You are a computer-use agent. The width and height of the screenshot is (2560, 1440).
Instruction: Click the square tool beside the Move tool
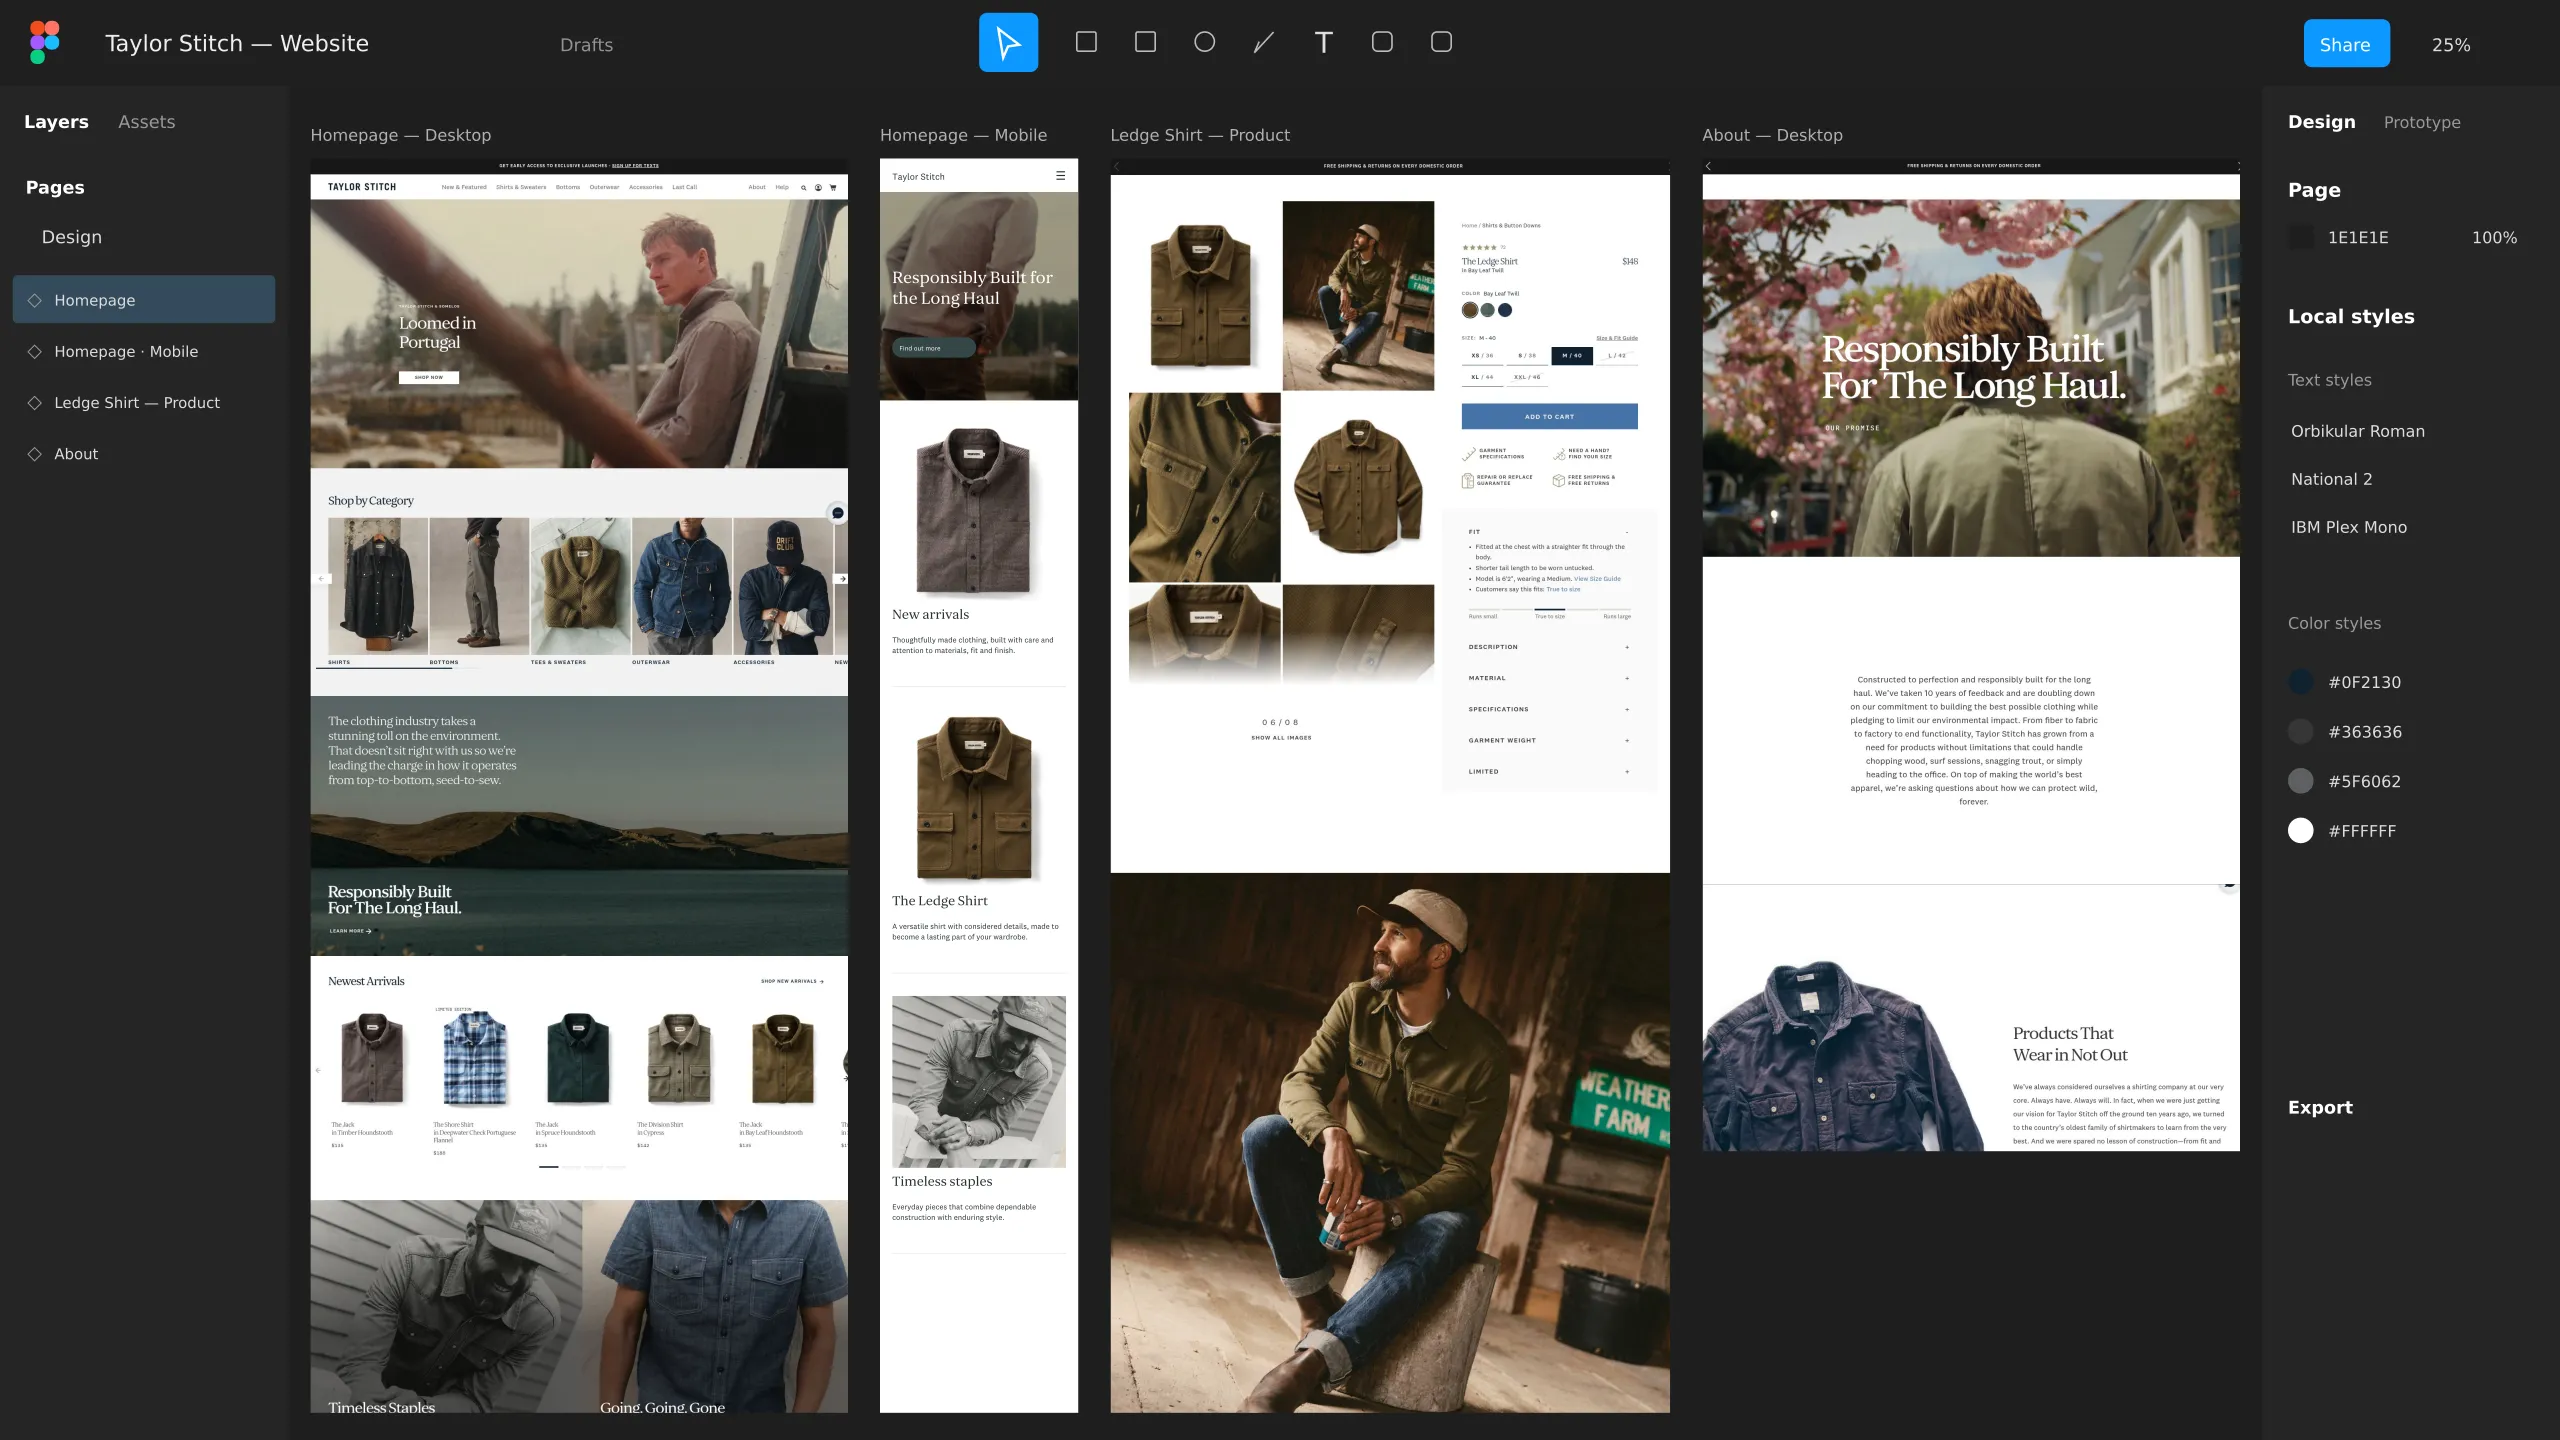pyautogui.click(x=1086, y=42)
